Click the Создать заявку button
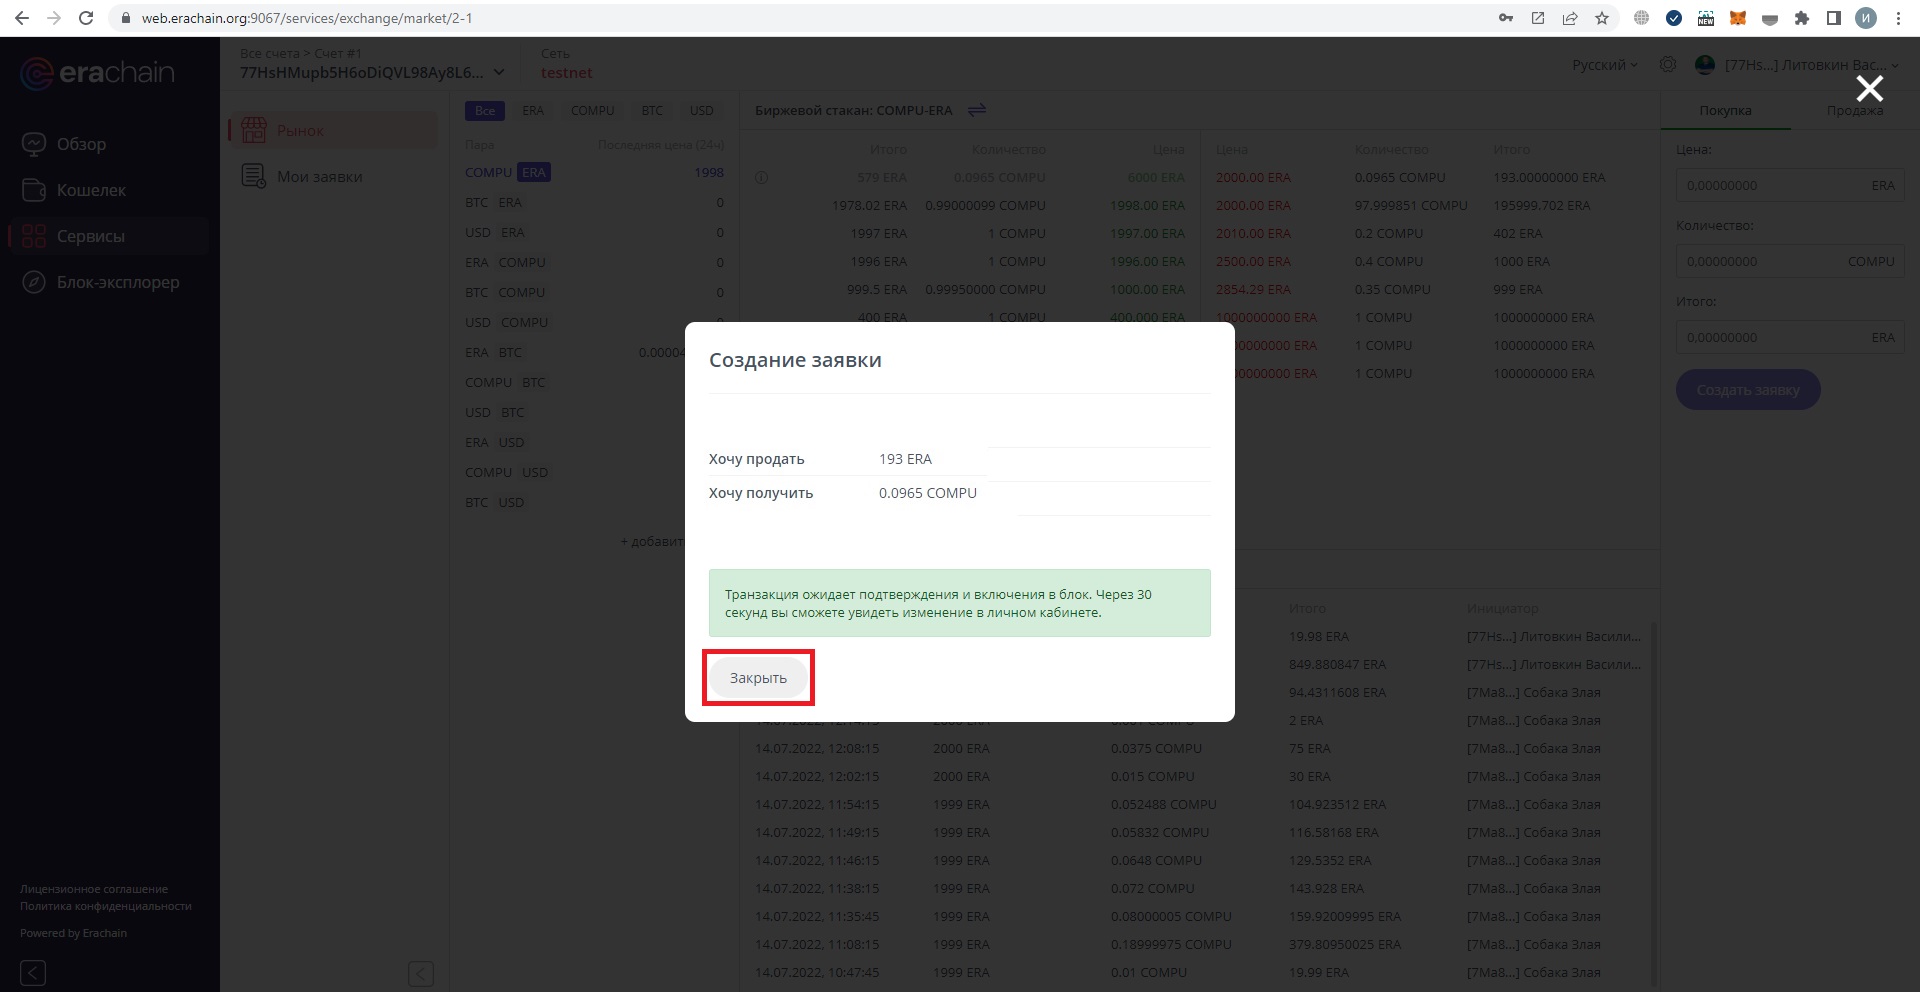This screenshot has height=992, width=1920. [1747, 390]
